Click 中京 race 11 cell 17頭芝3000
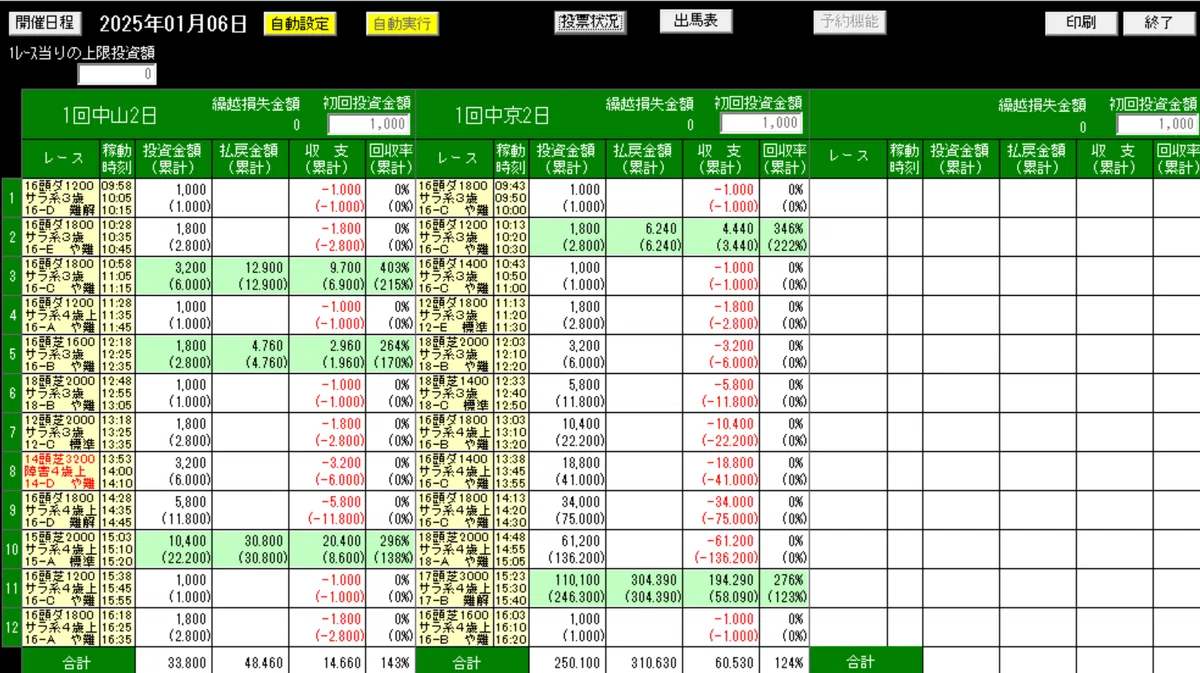Image resolution: width=1200 pixels, height=673 pixels. [x=454, y=588]
